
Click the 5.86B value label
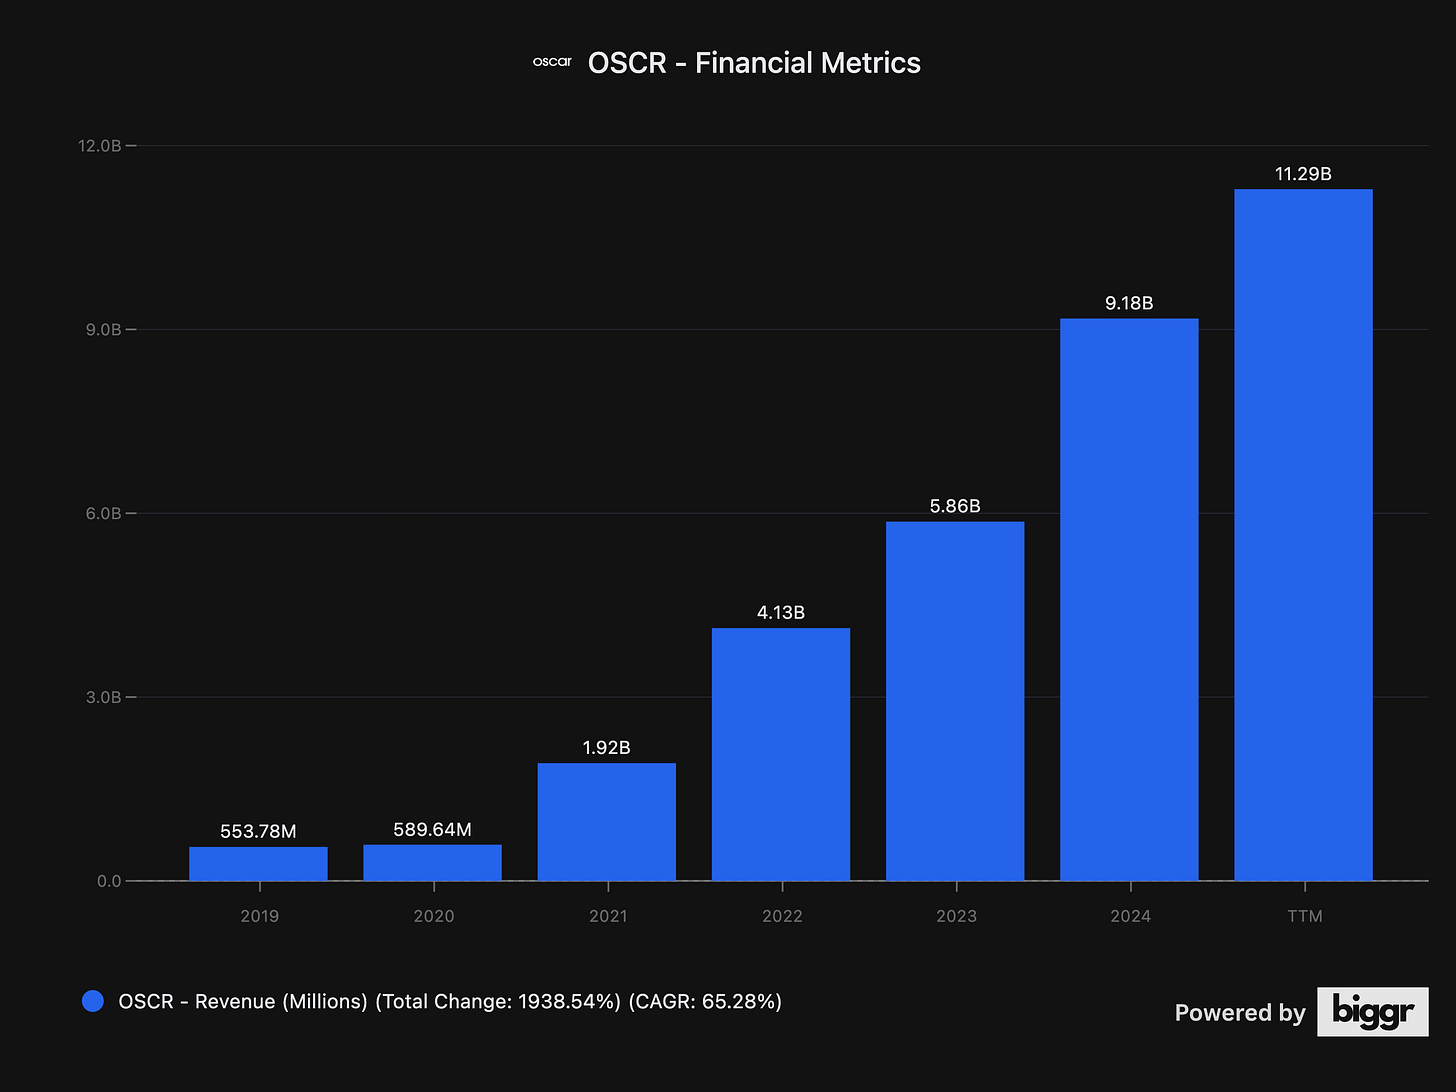(955, 506)
